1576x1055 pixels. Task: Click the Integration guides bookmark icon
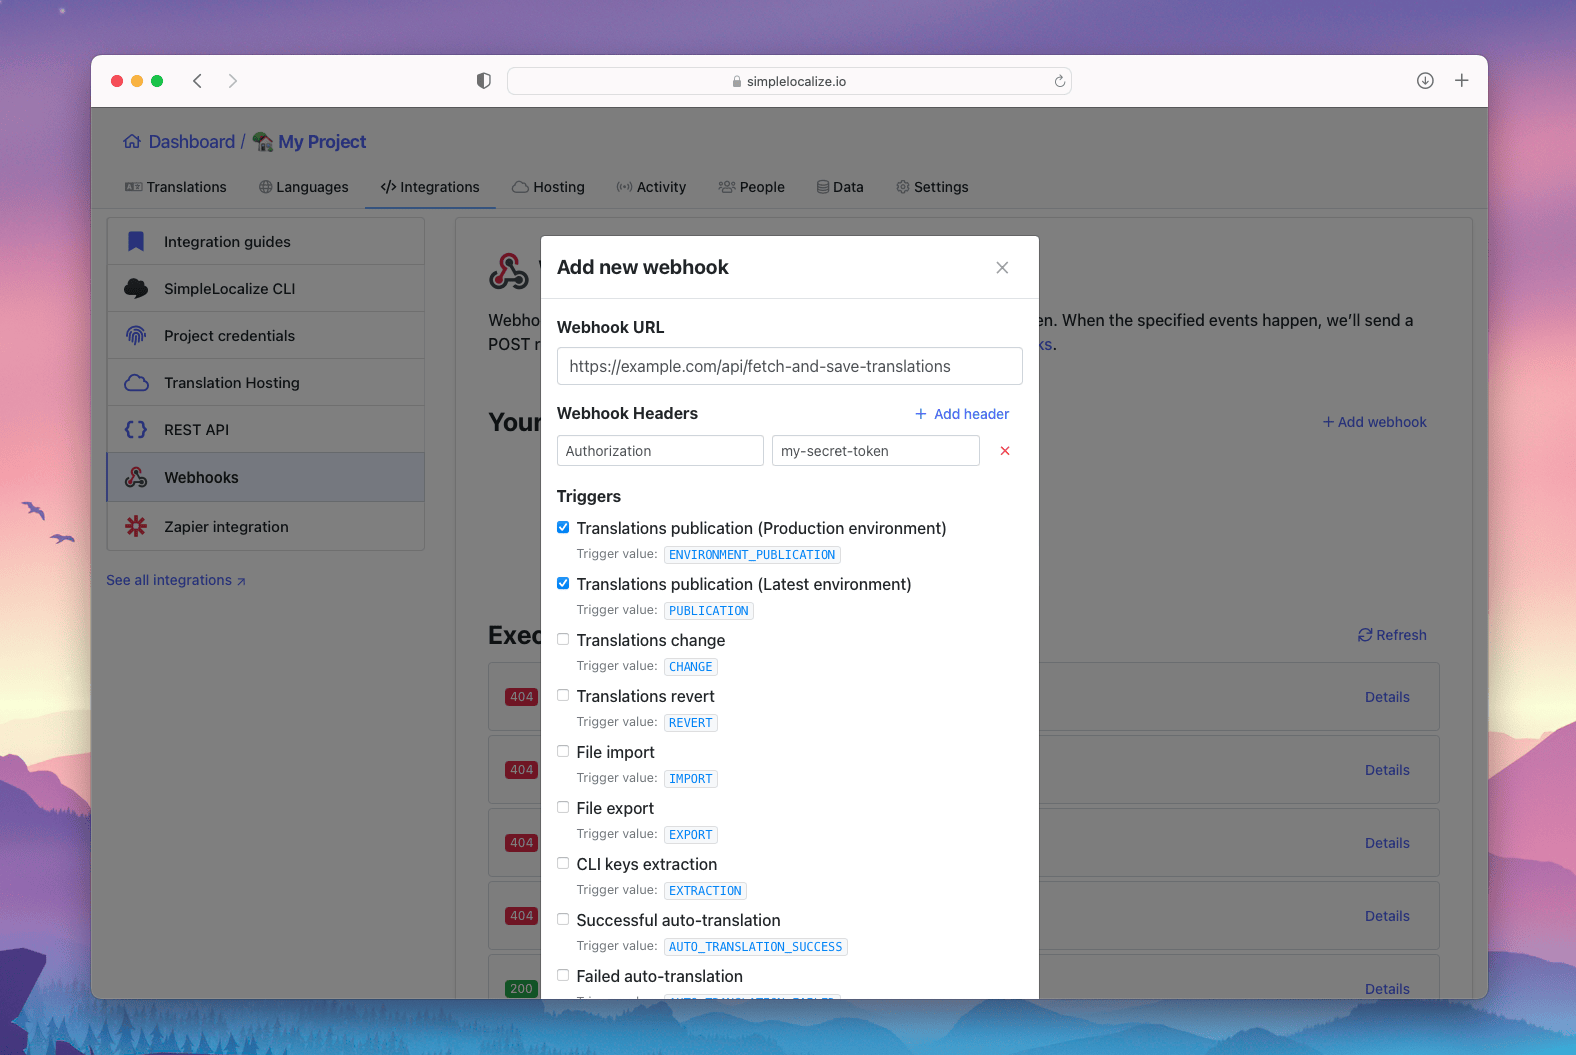(x=136, y=242)
